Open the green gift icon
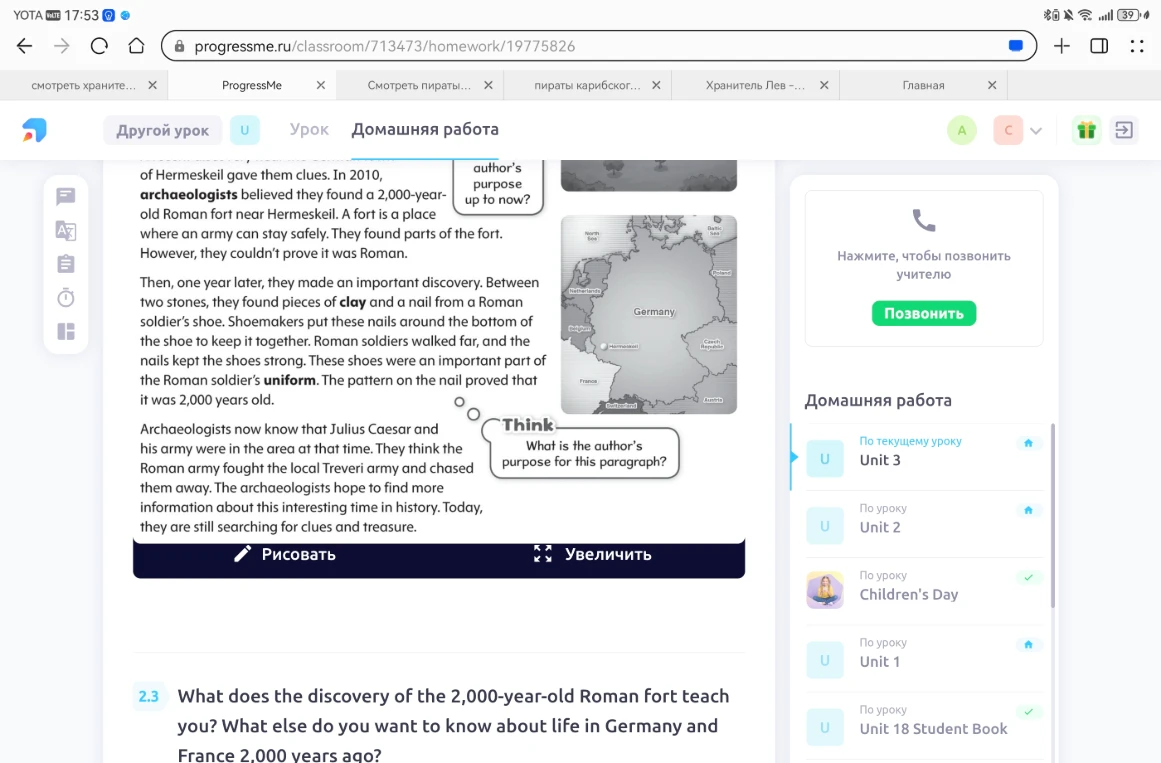The width and height of the screenshot is (1161, 763). point(1086,130)
